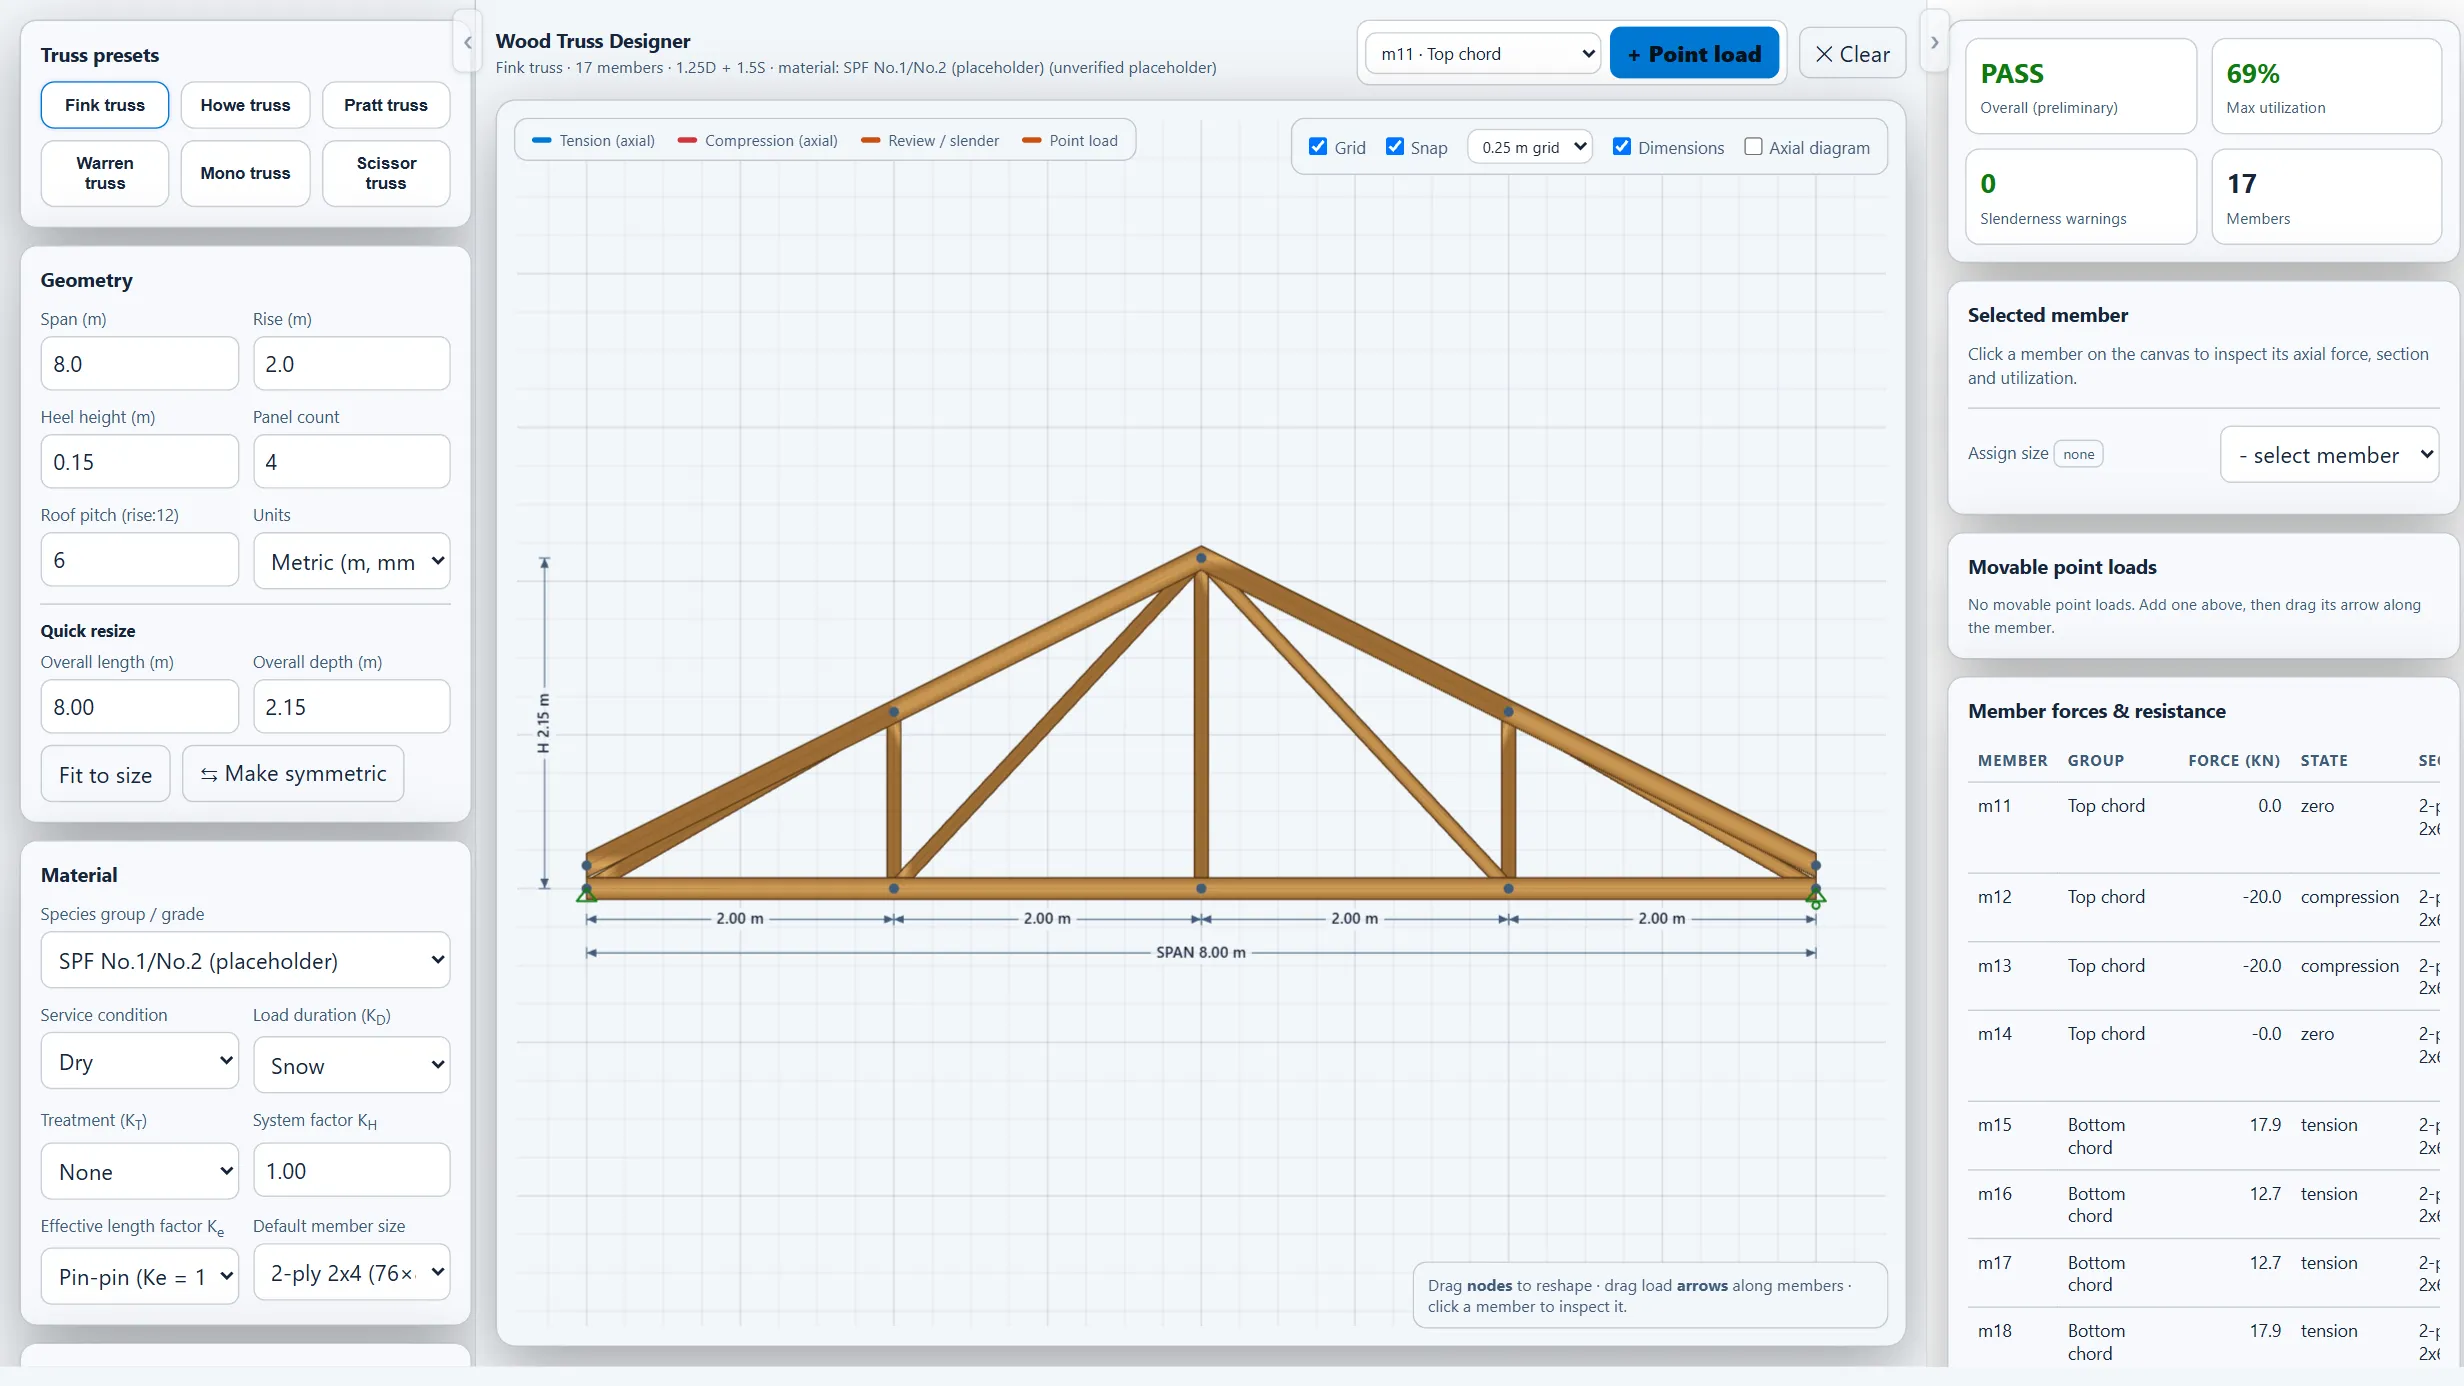Select bottom chord node below right vertical

(1508, 888)
